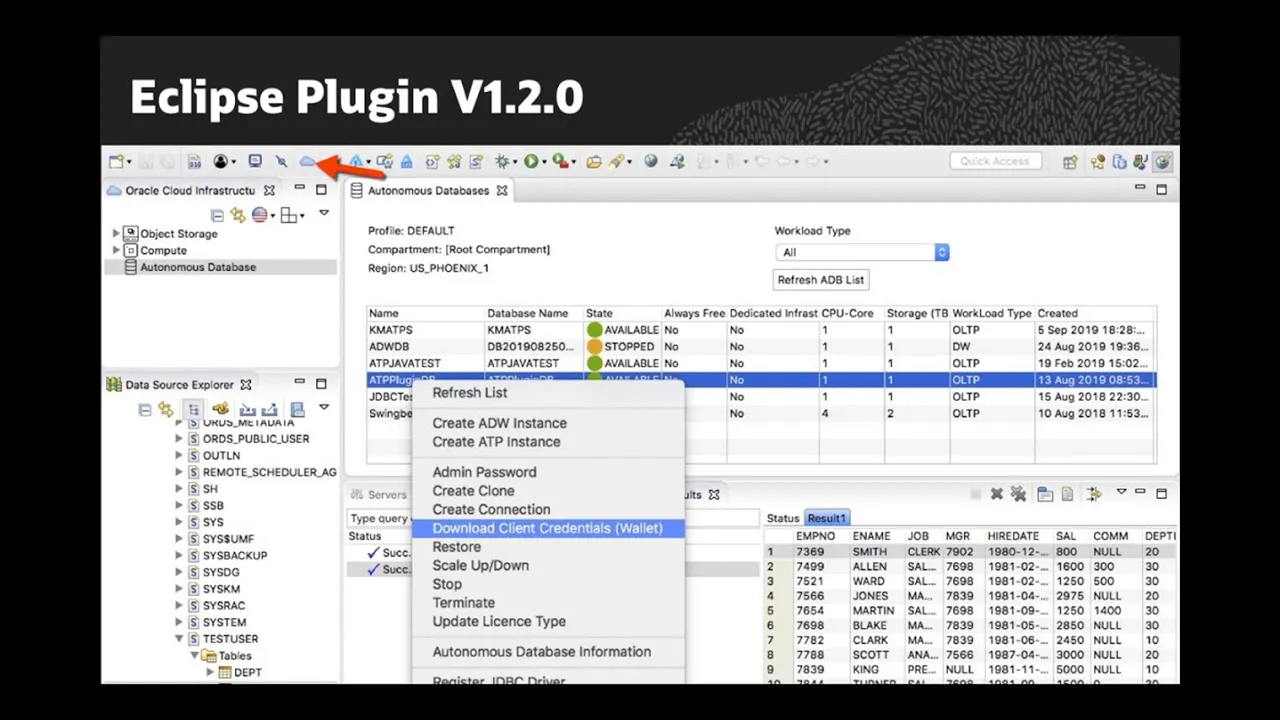Select the ADWDB row in the database table
1280x720 pixels.
(x=761, y=346)
